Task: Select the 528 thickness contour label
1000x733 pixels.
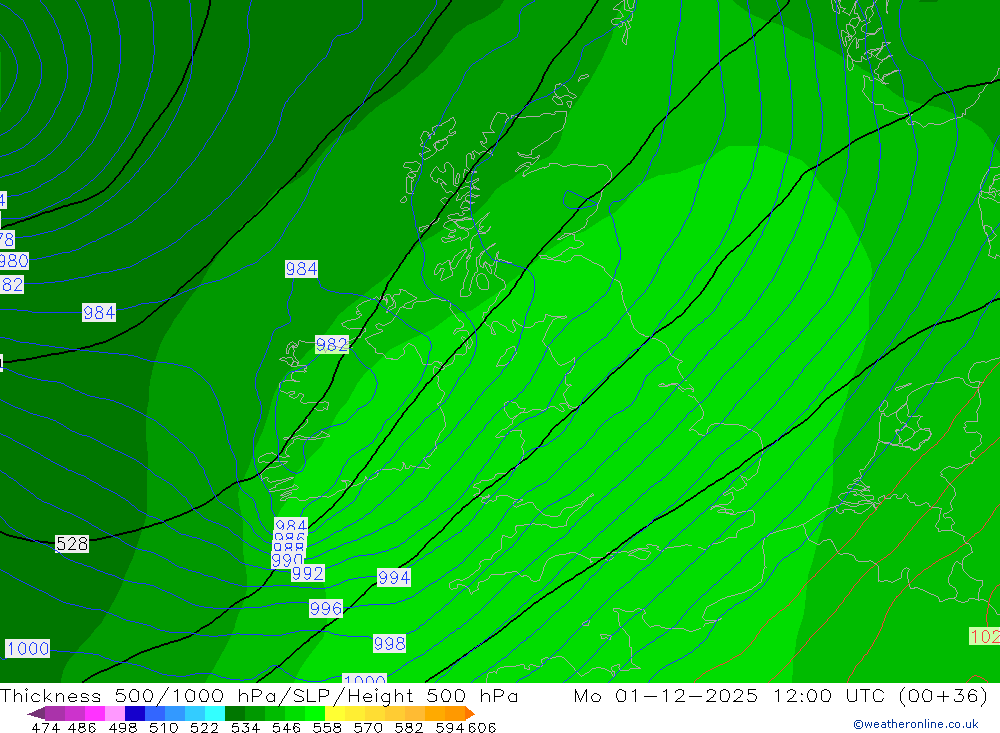Action: click(x=71, y=544)
